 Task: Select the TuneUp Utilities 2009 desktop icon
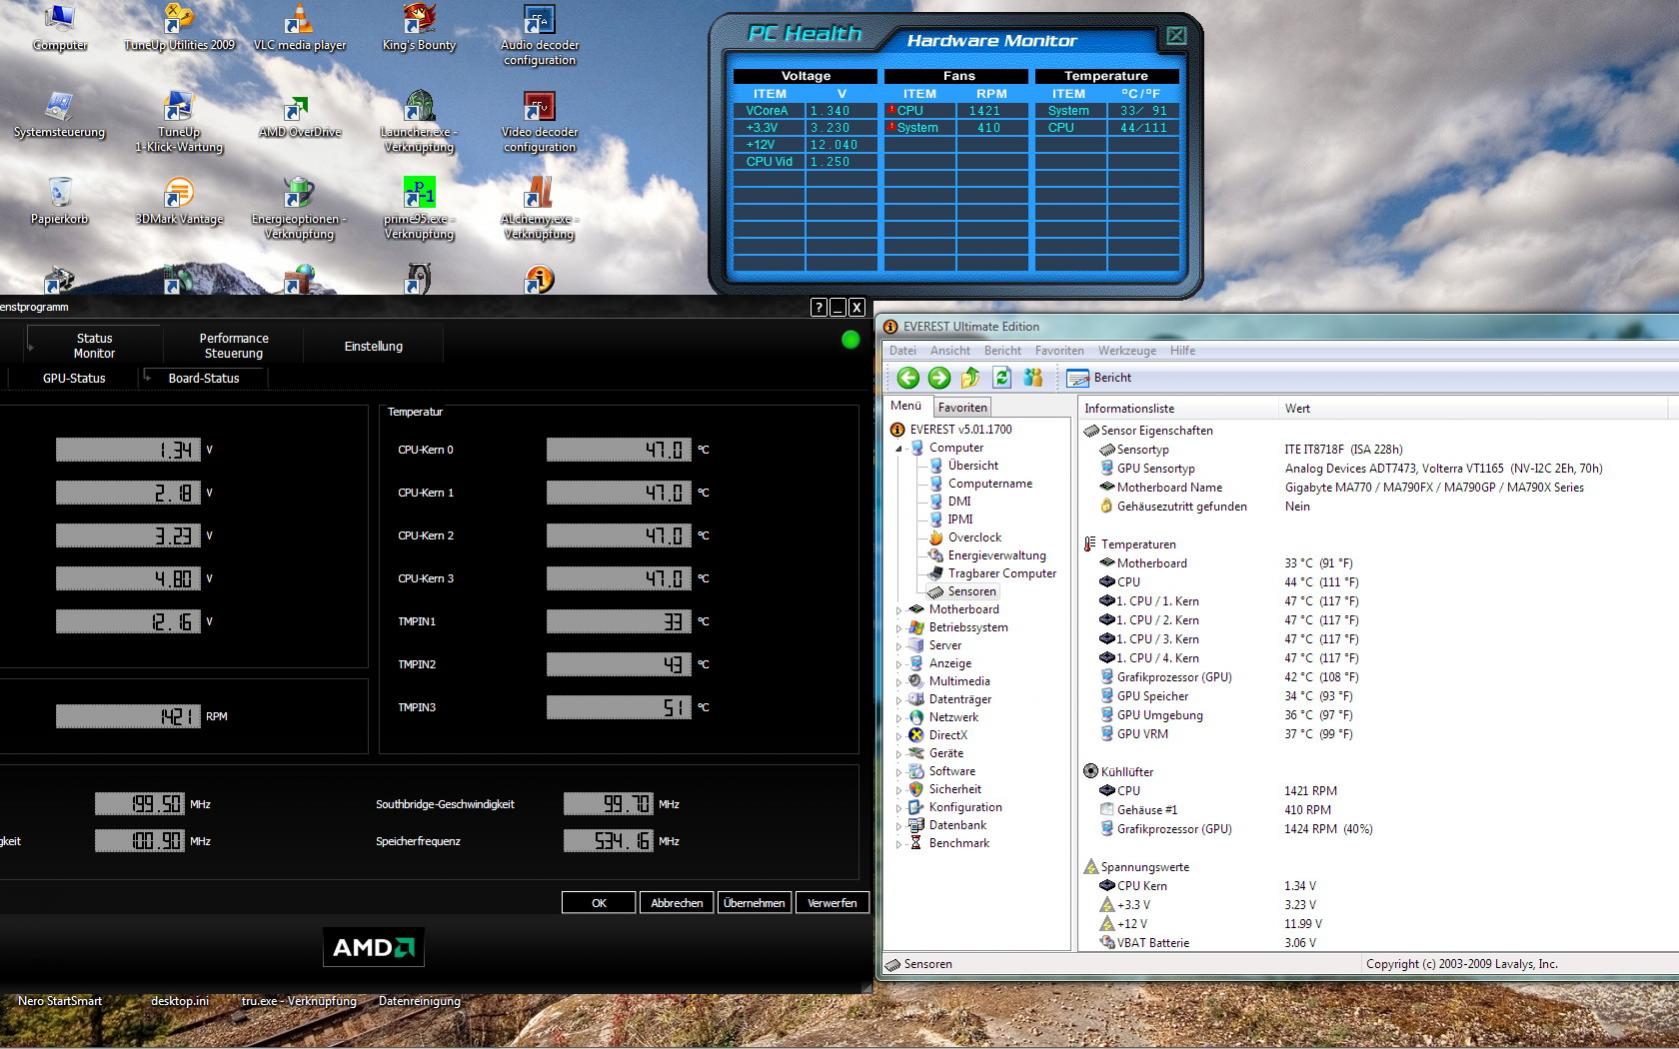[179, 28]
